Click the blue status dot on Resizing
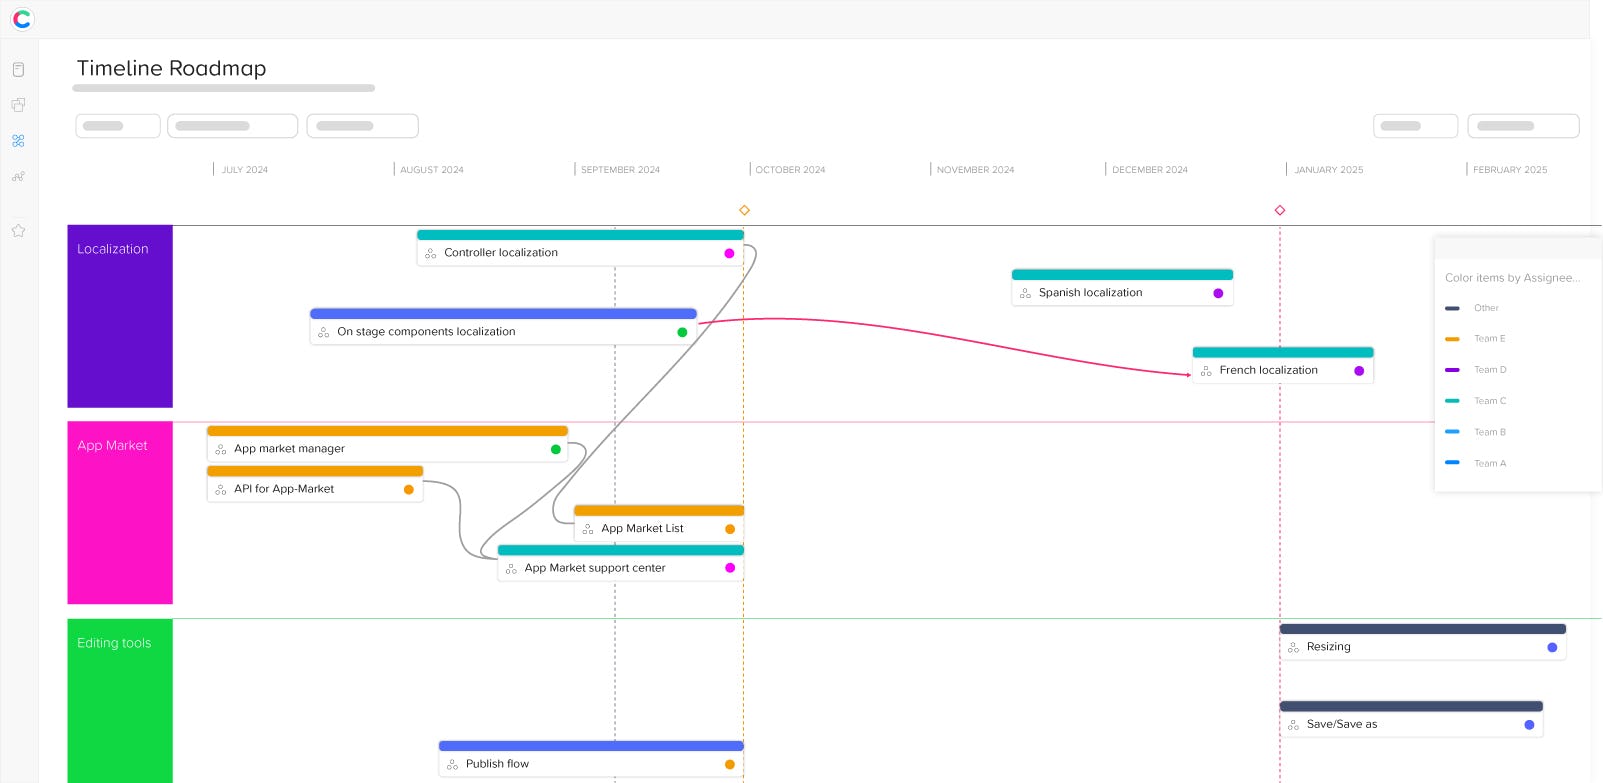The width and height of the screenshot is (1603, 783). (1552, 647)
